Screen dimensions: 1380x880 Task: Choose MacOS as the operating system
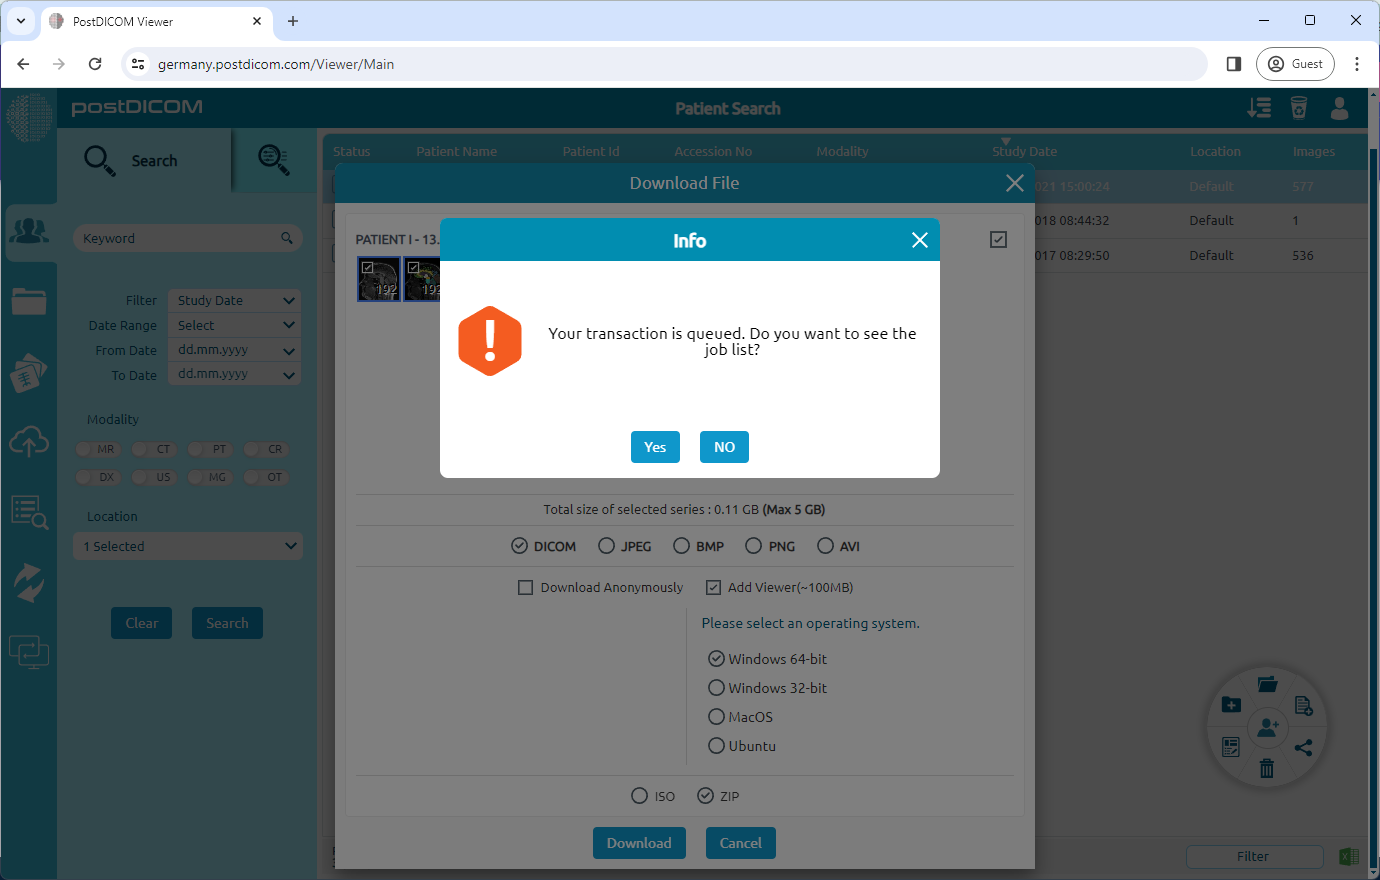[716, 716]
